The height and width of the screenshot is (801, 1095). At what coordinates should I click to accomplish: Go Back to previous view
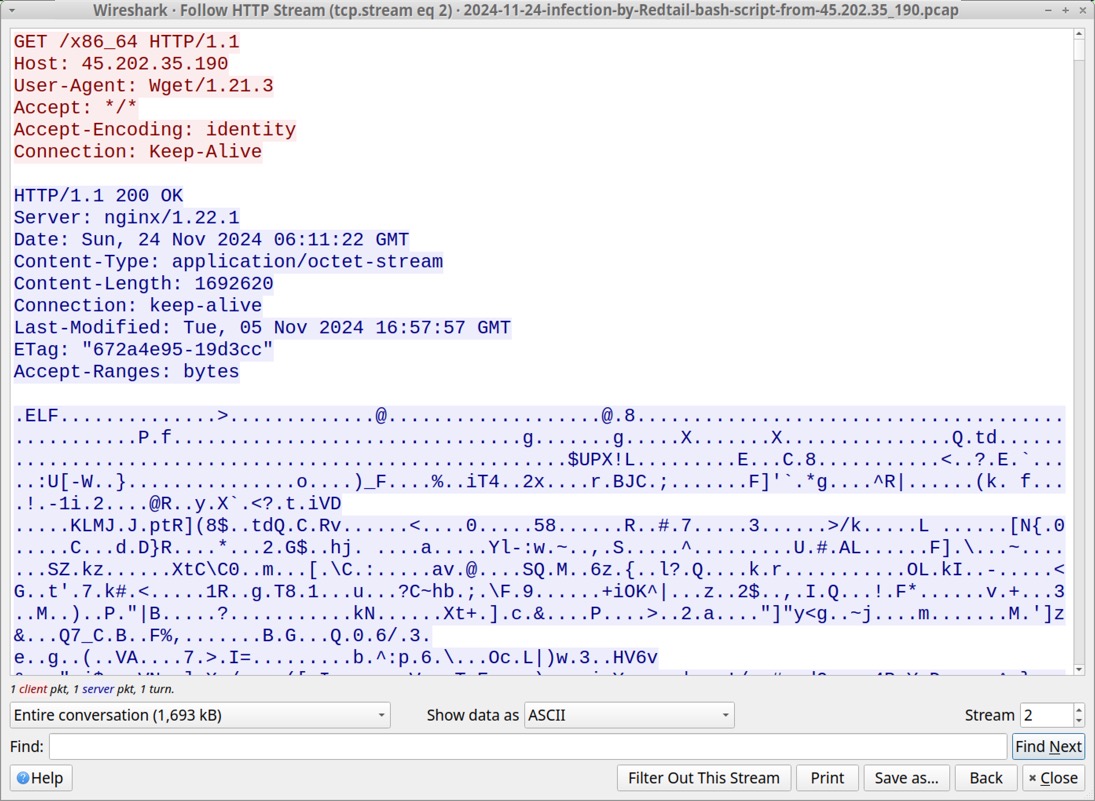[x=985, y=778]
